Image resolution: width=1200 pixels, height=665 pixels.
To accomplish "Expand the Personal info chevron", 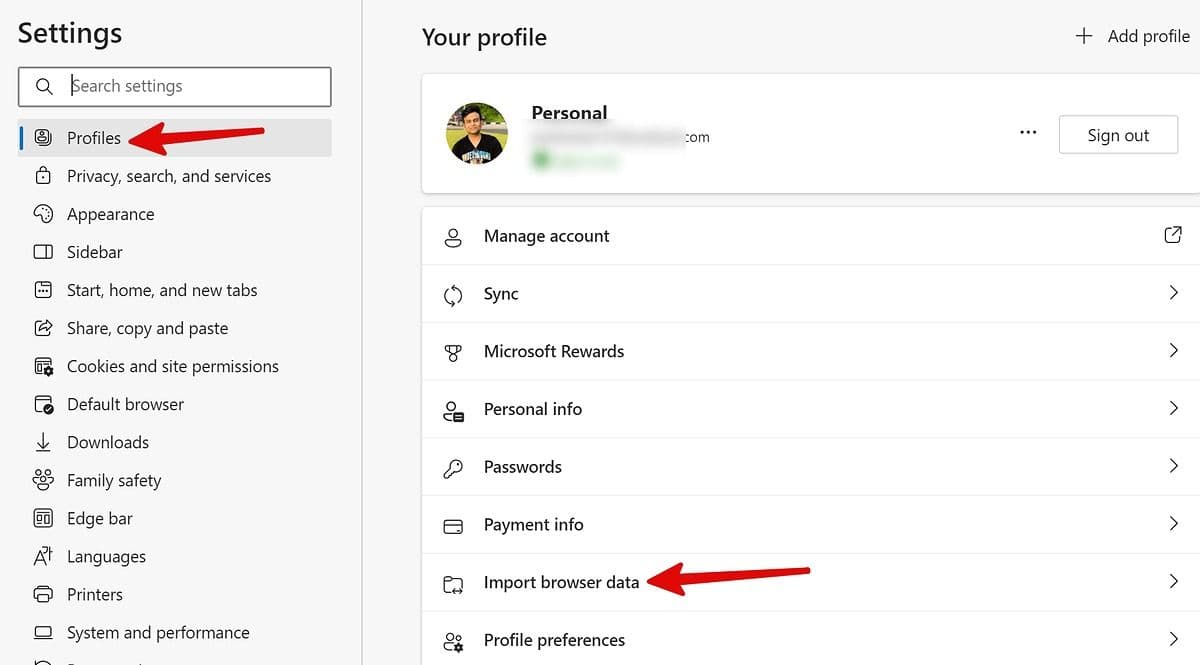I will tap(1173, 409).
